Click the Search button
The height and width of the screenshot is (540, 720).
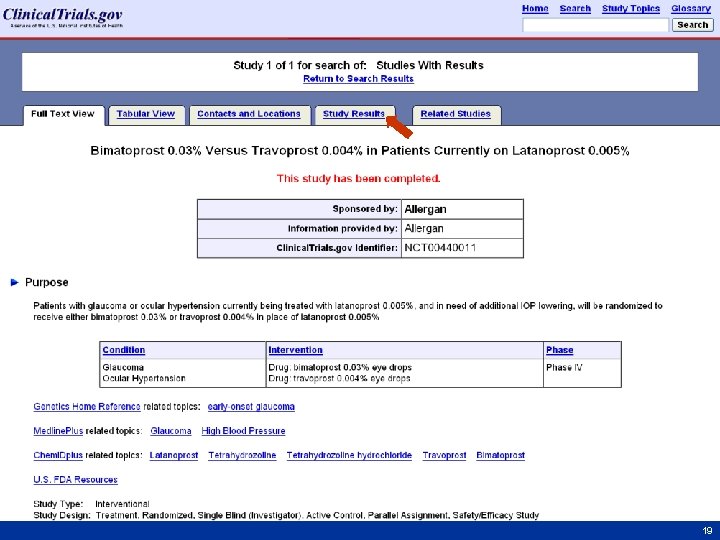(x=692, y=25)
